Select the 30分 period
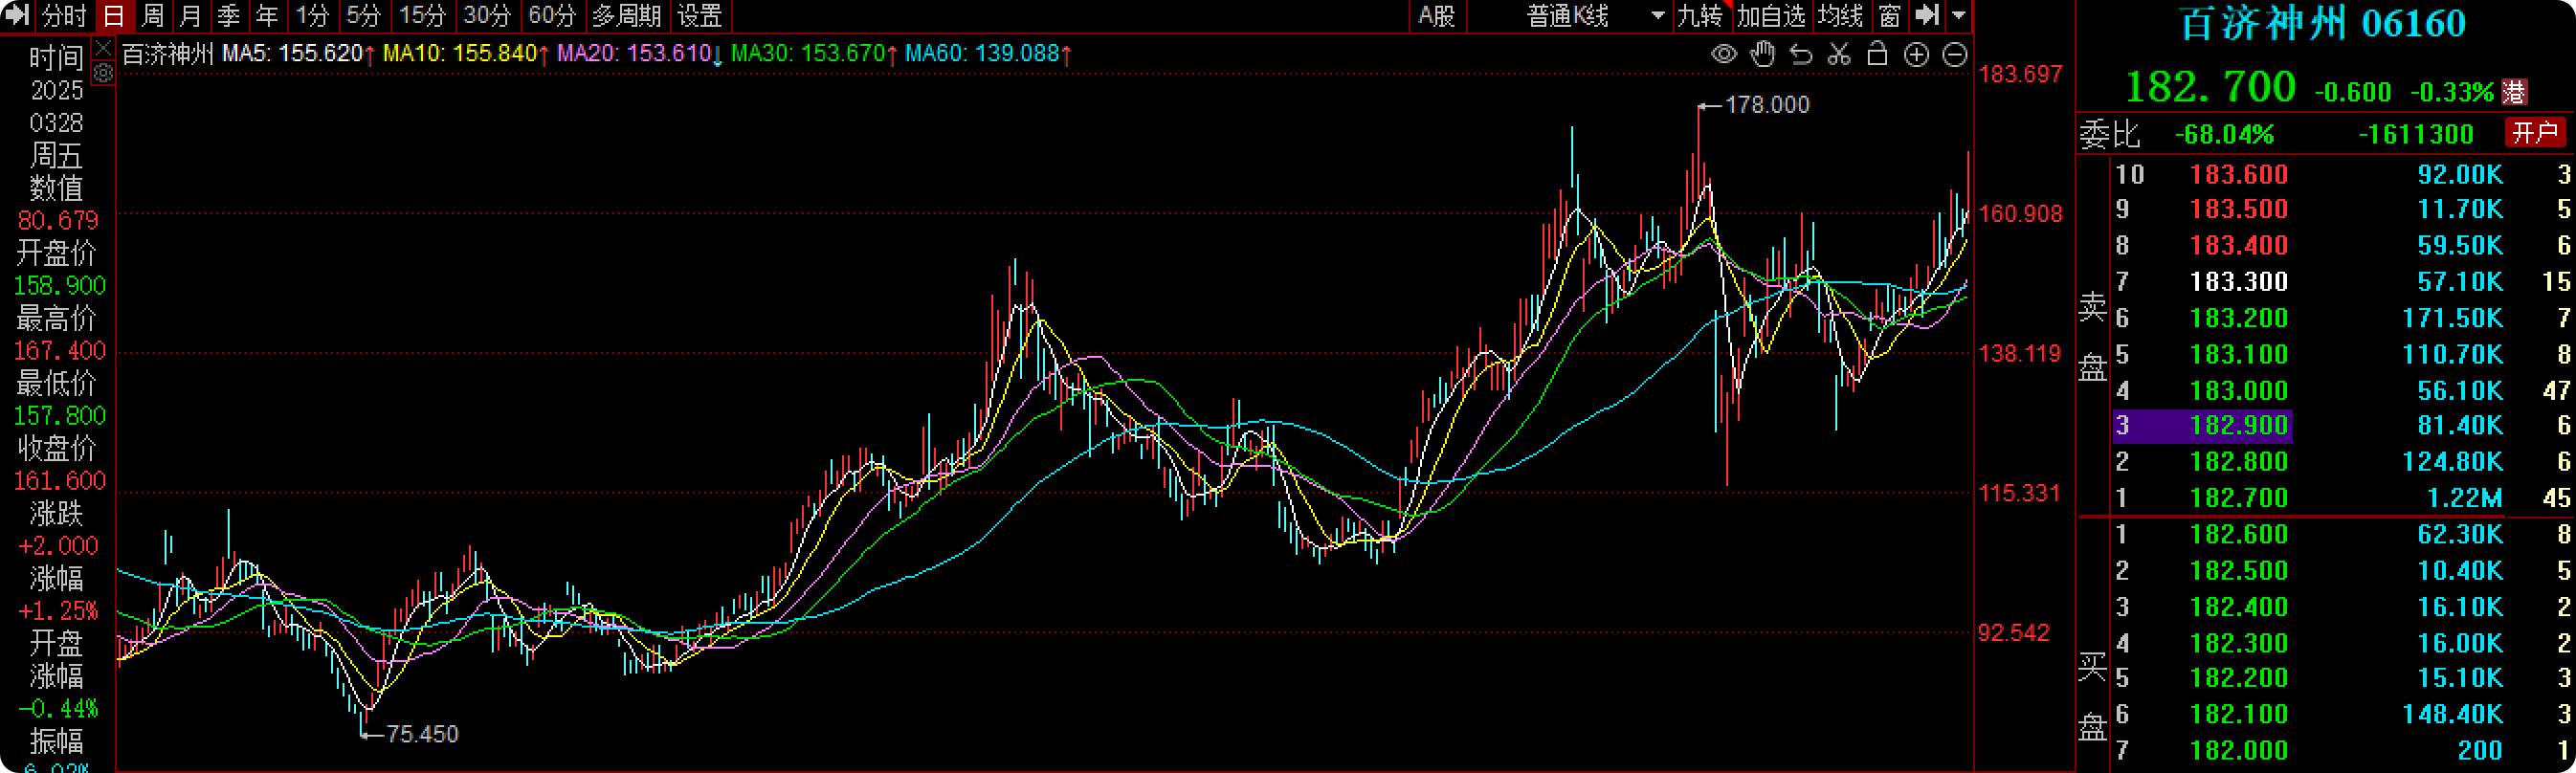 point(487,16)
